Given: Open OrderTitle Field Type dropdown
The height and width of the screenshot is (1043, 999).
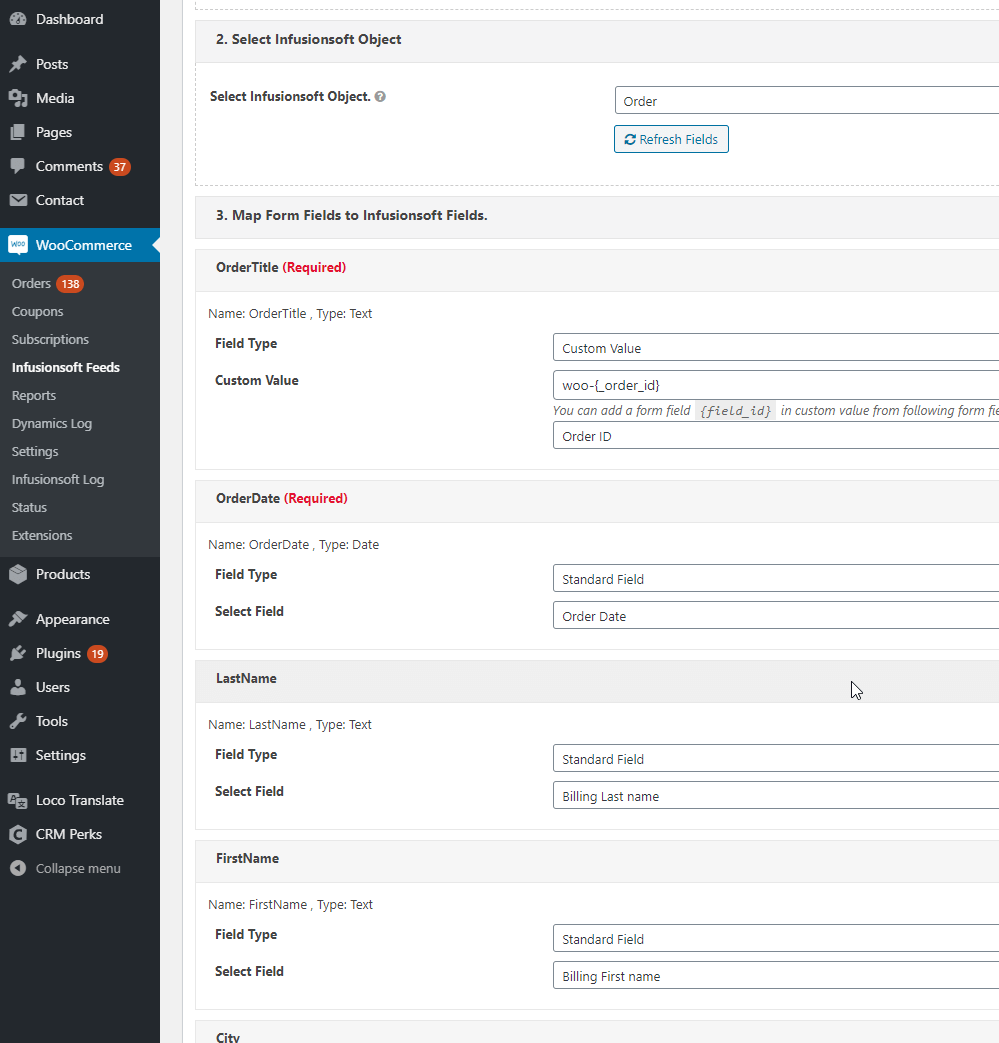Looking at the screenshot, I should (x=776, y=348).
